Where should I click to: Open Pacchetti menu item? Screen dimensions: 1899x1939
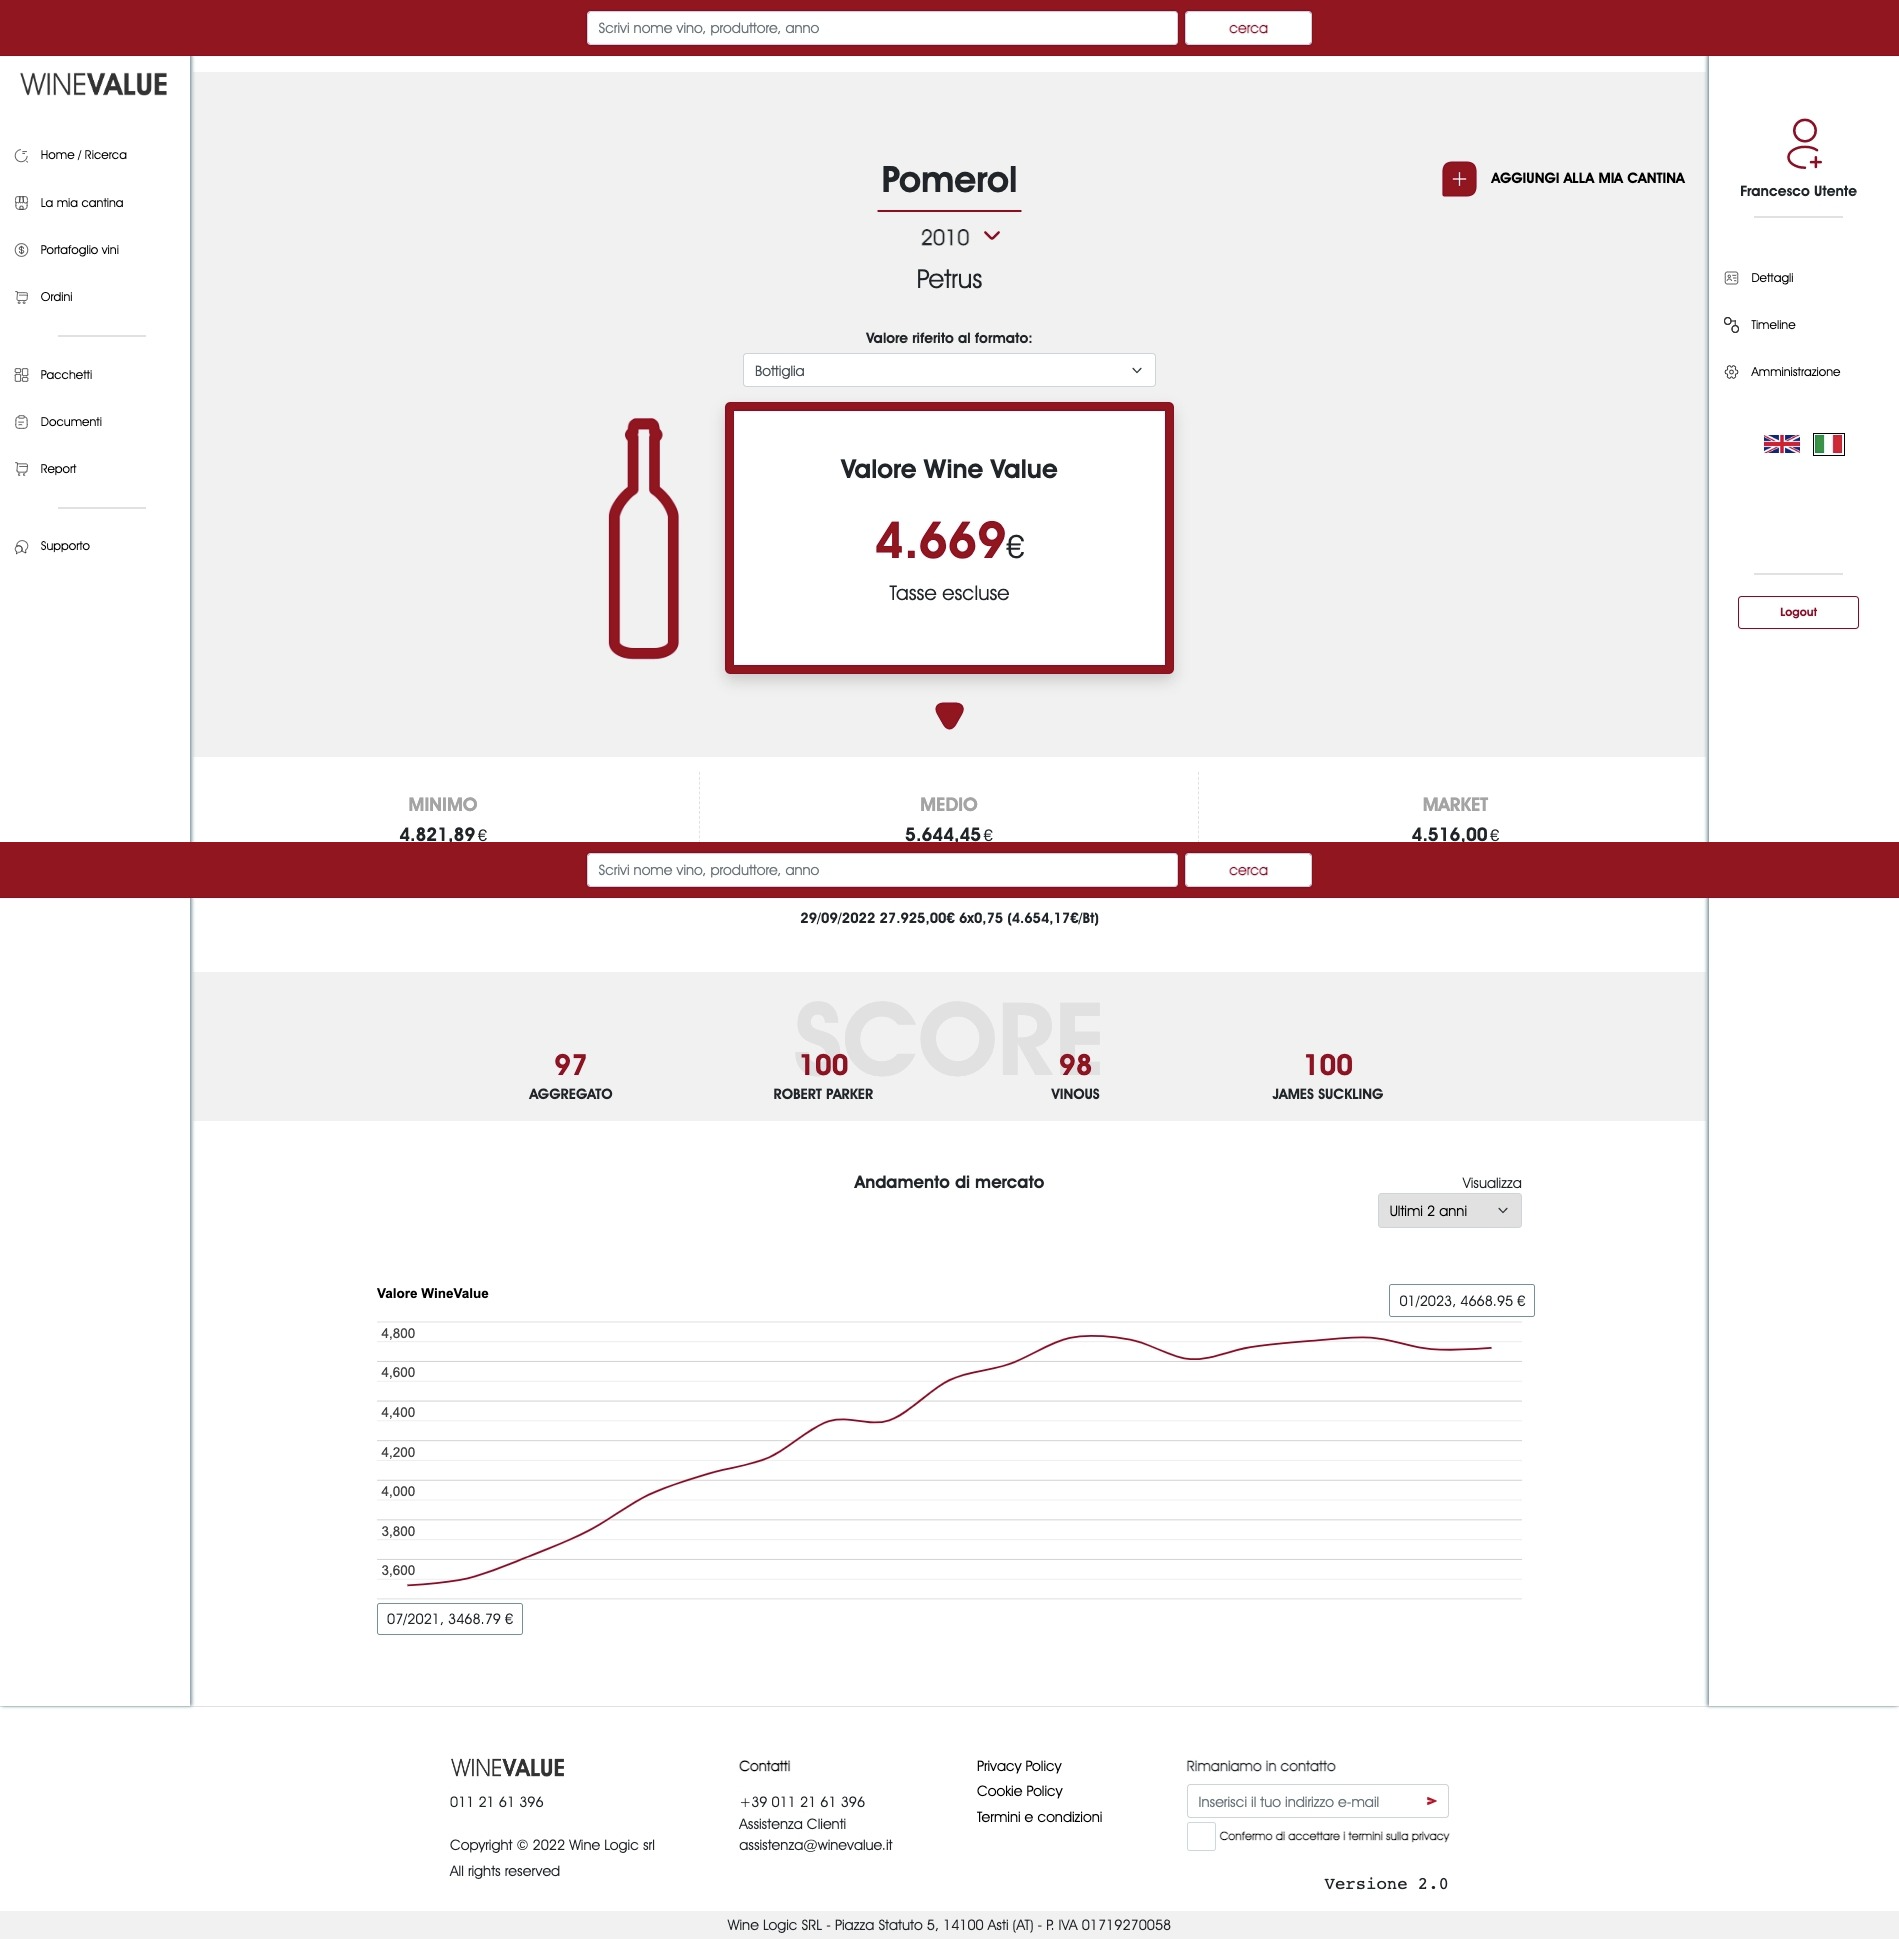[x=66, y=375]
